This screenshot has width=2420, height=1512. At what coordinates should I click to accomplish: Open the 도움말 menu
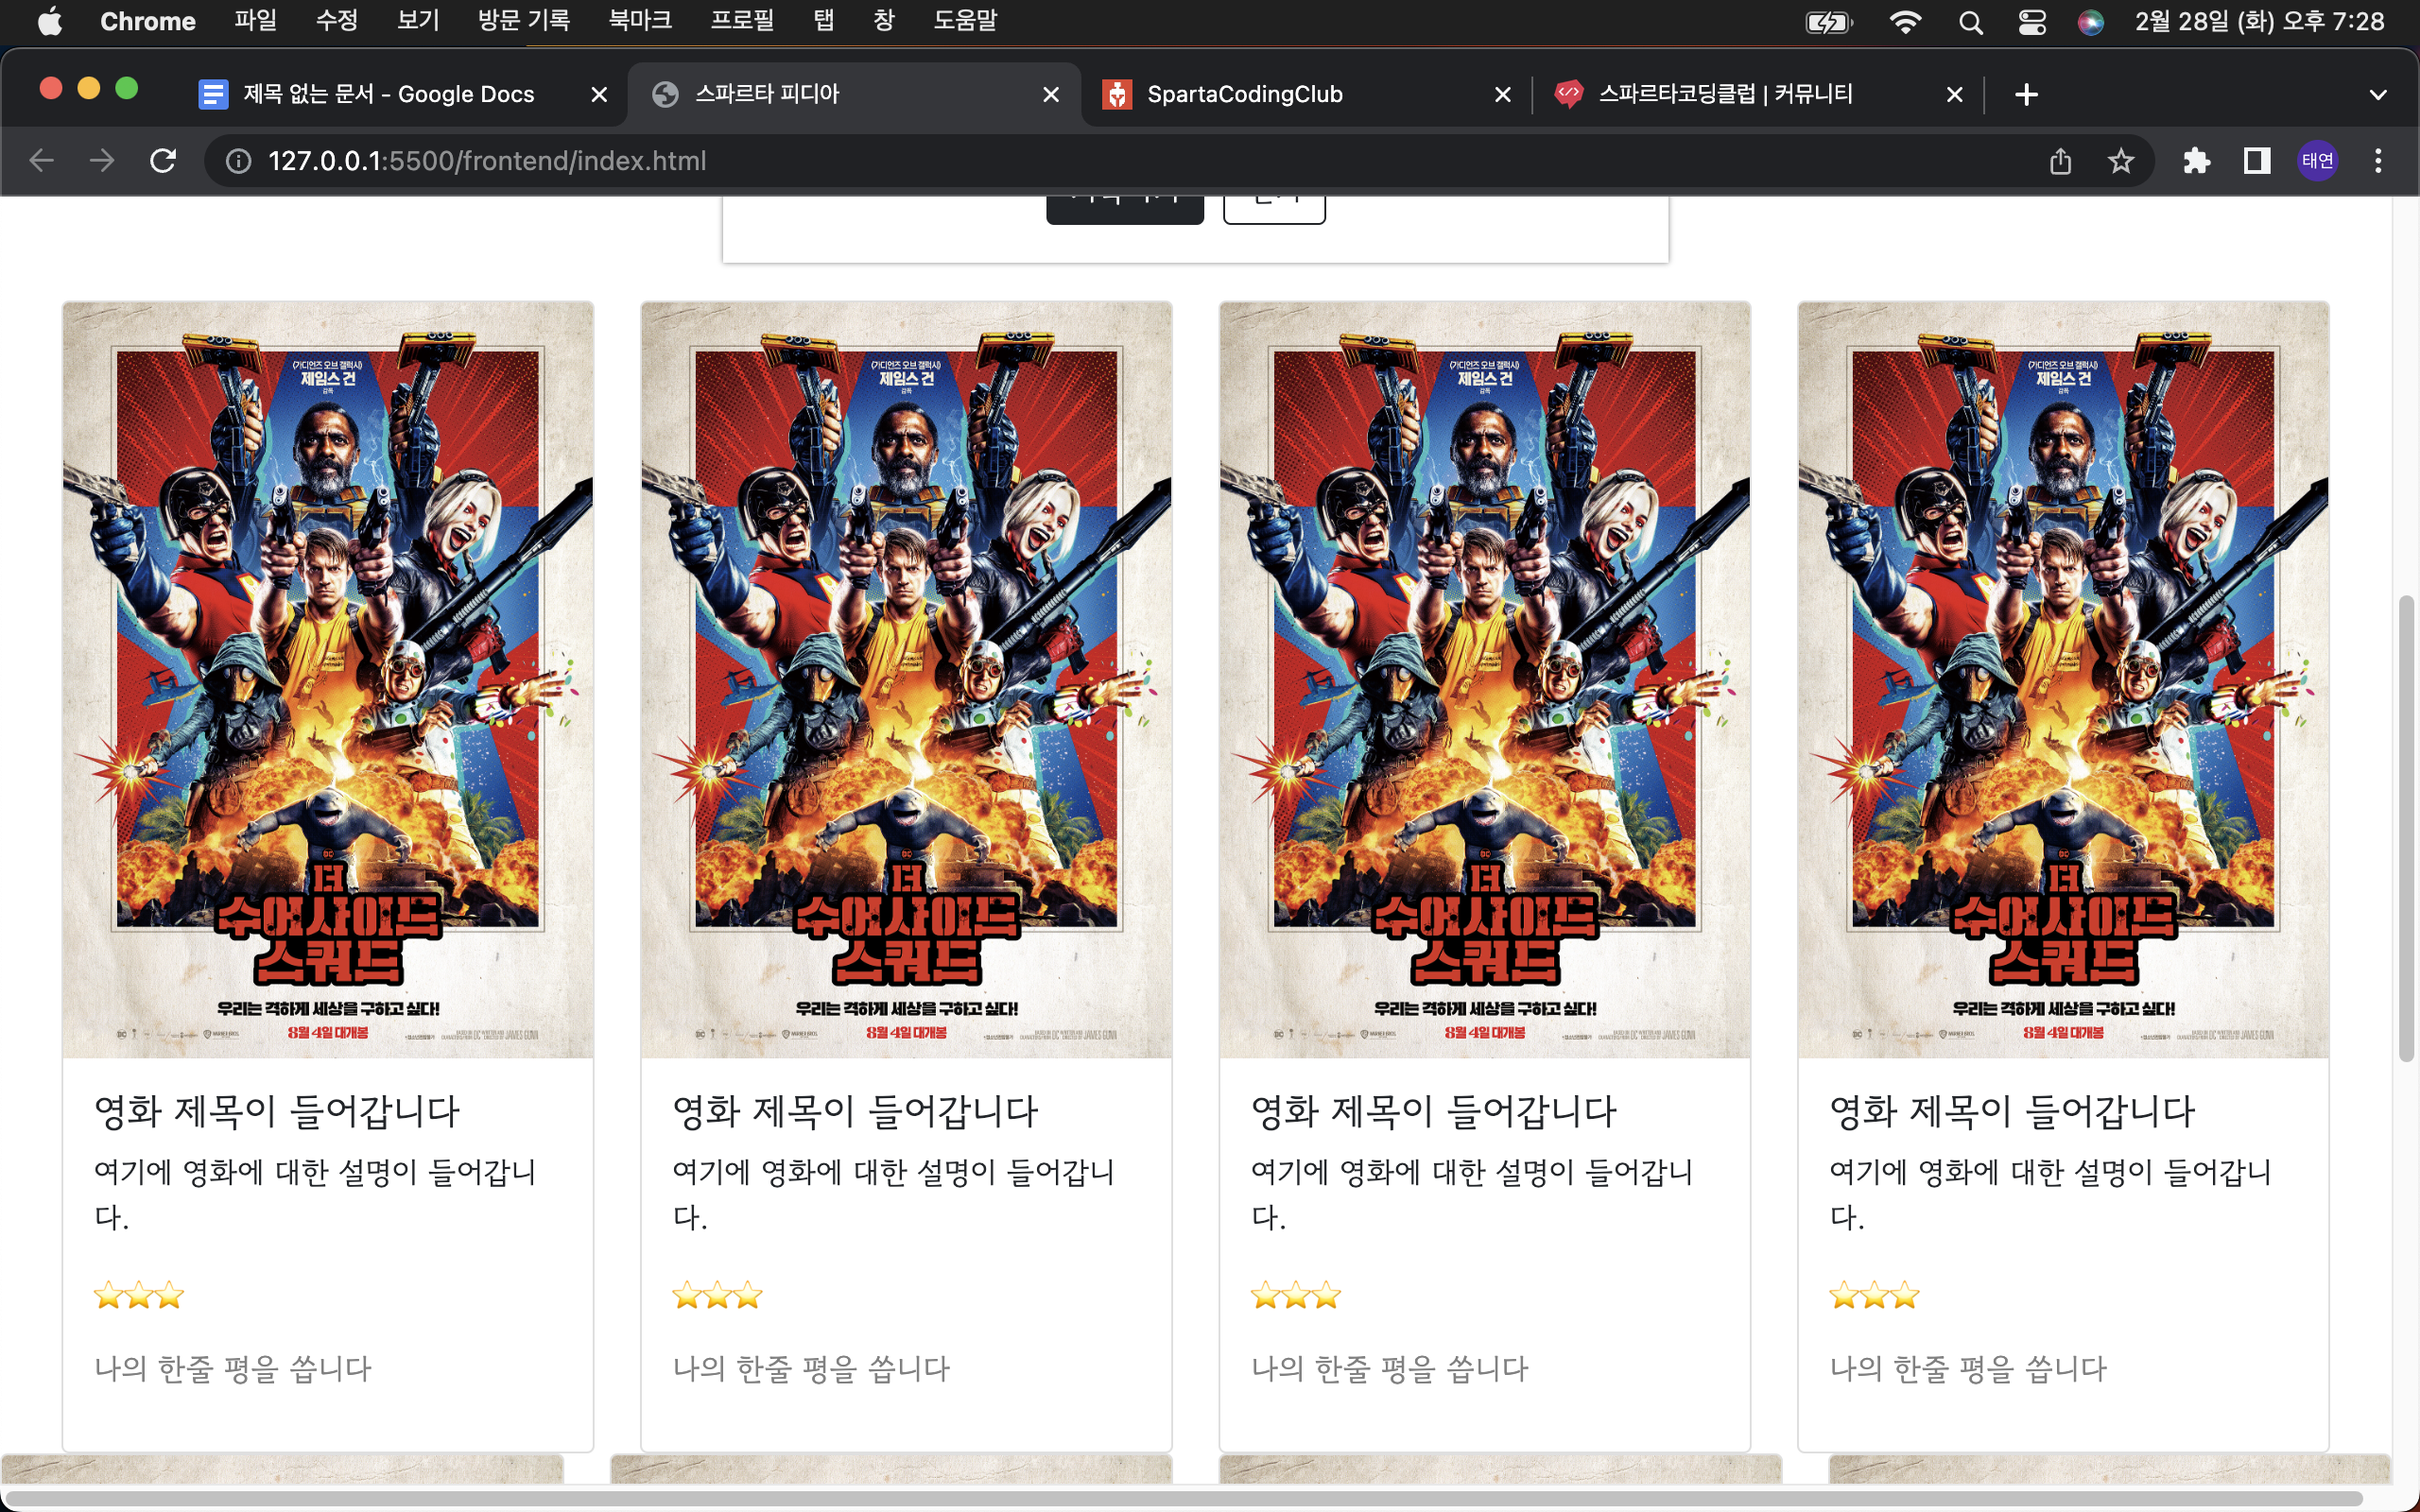coord(965,21)
